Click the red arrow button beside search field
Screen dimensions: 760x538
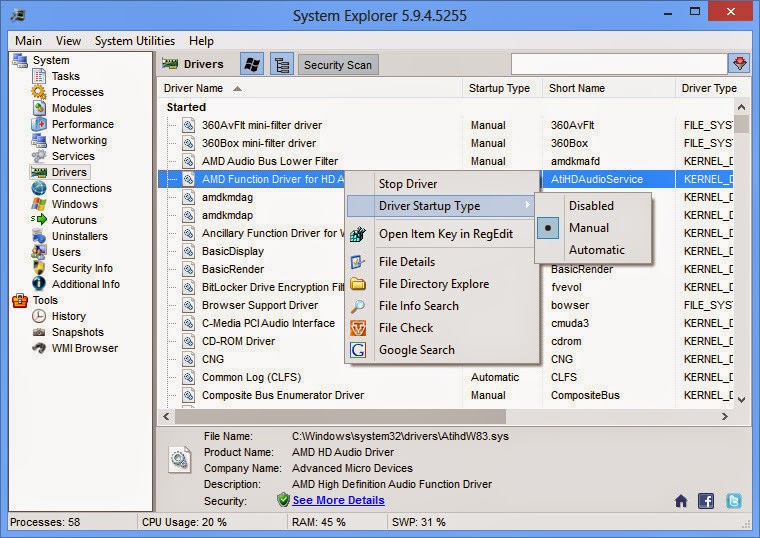(739, 63)
